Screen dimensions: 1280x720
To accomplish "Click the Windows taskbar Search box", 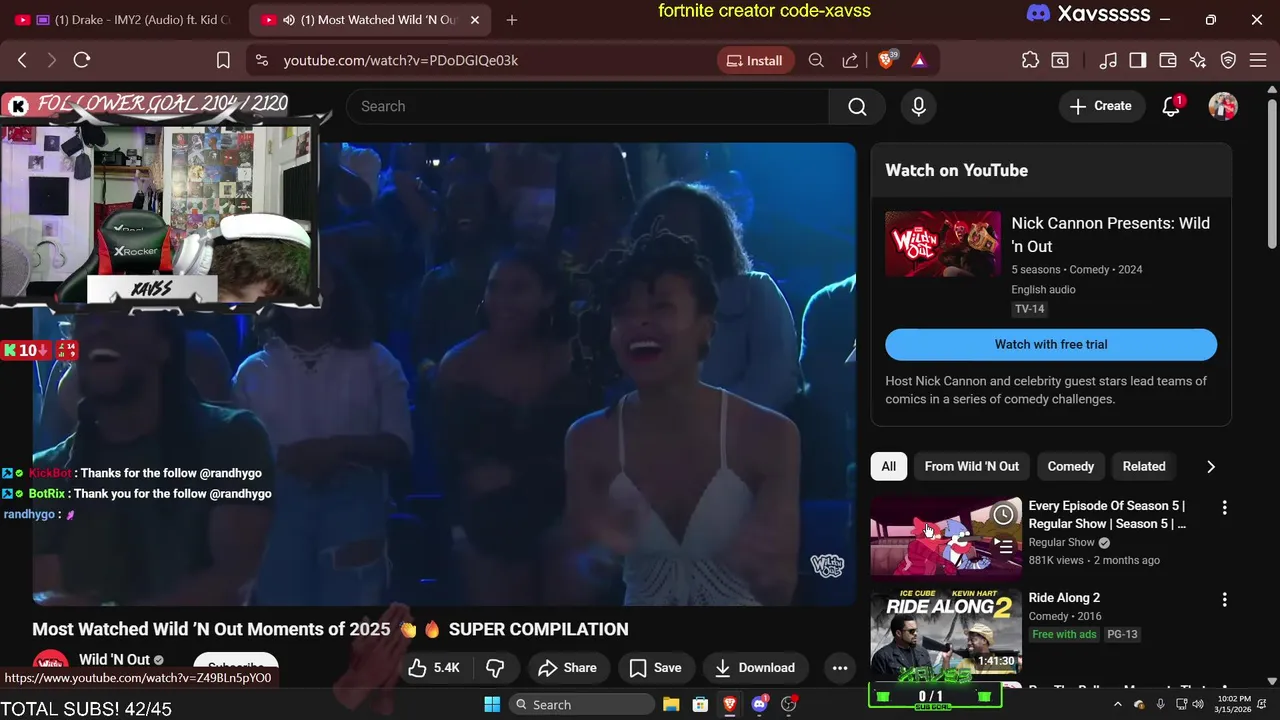I will [x=580, y=705].
